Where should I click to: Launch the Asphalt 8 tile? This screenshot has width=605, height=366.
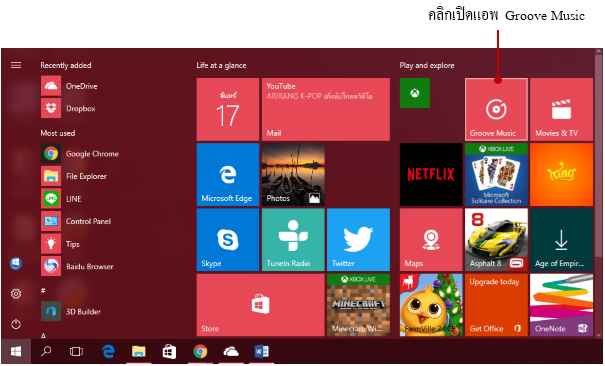(496, 240)
